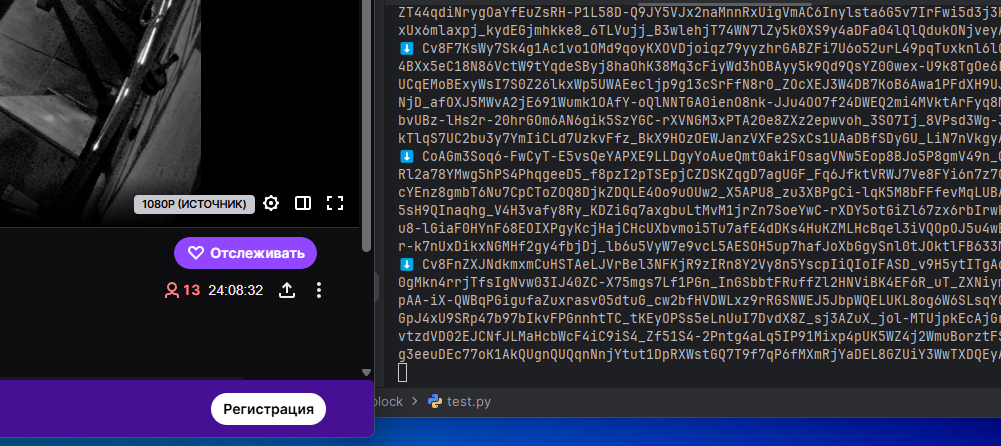Click the viewer count icon showing 13
1001x446 pixels.
pos(171,291)
